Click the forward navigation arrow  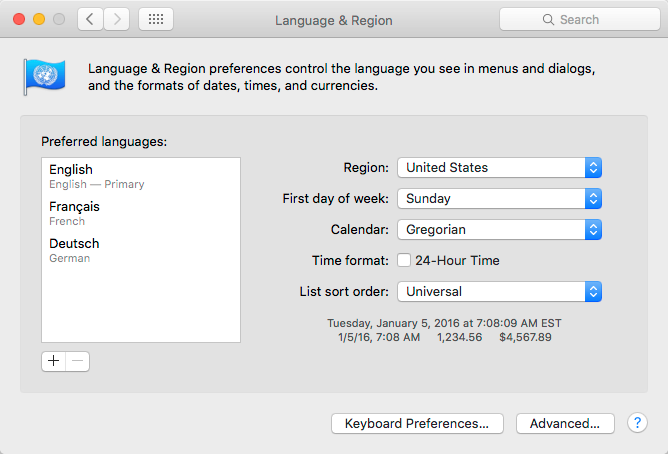coord(116,19)
